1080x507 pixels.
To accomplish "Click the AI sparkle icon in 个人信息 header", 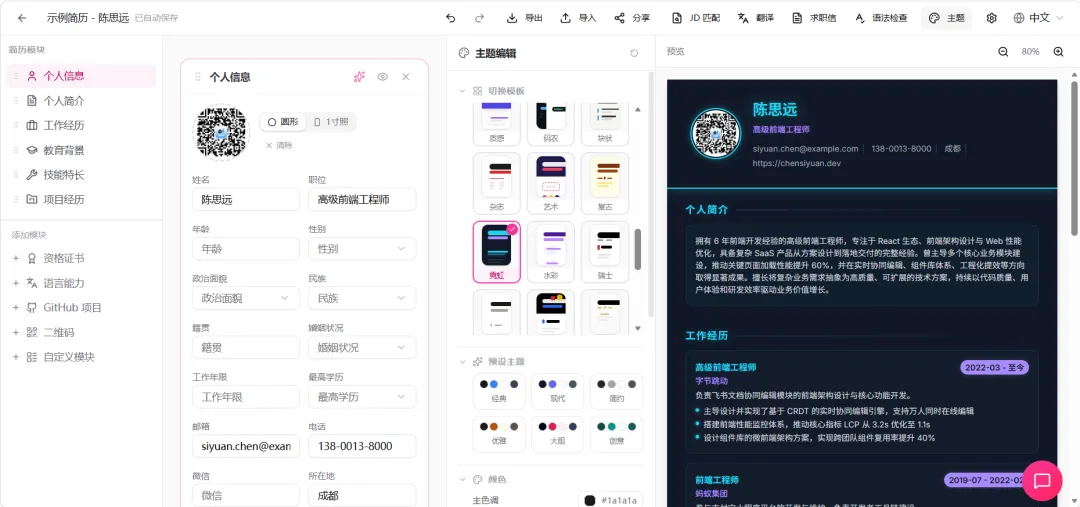I will tap(359, 76).
